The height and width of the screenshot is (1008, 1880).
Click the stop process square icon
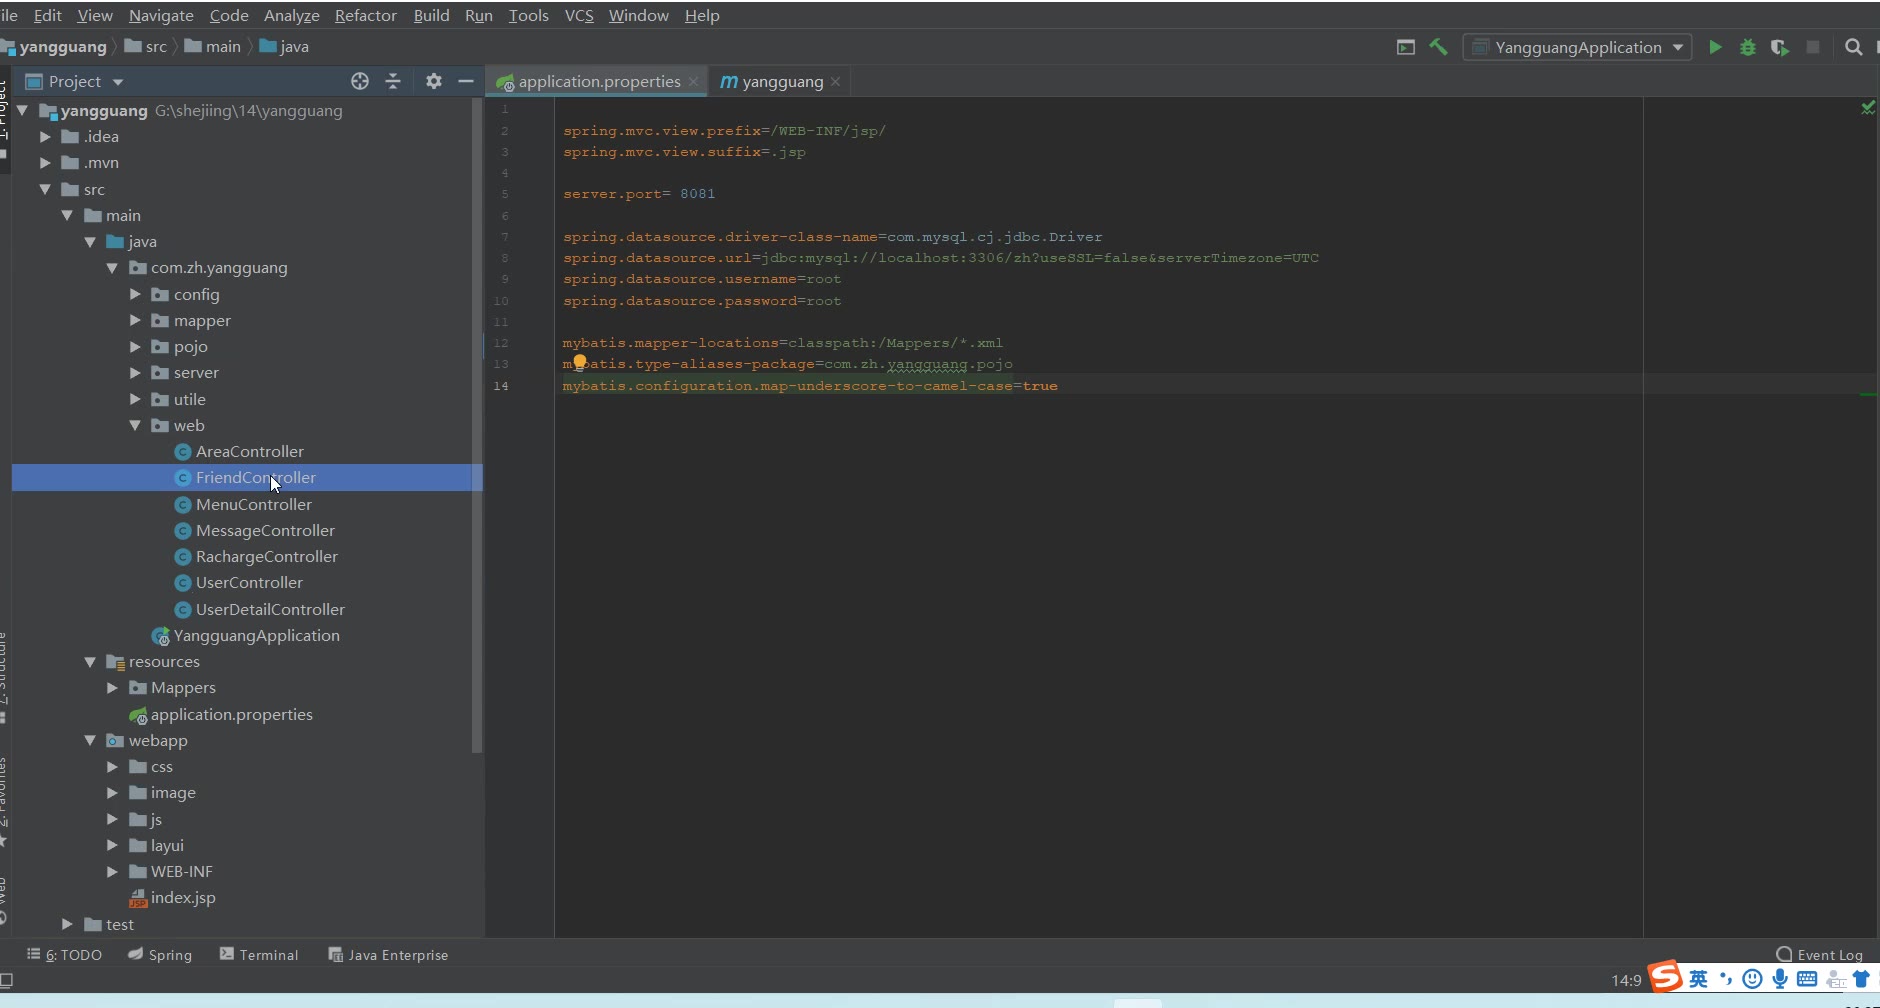(1812, 47)
